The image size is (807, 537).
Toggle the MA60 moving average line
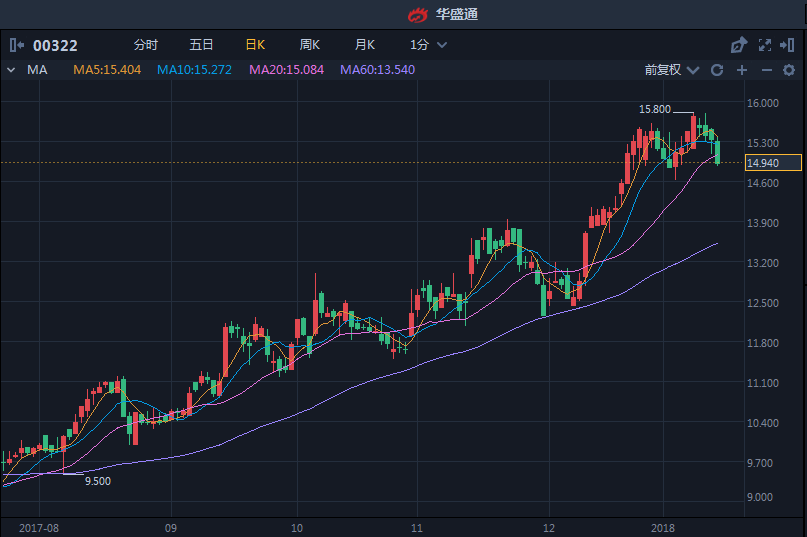(x=377, y=70)
